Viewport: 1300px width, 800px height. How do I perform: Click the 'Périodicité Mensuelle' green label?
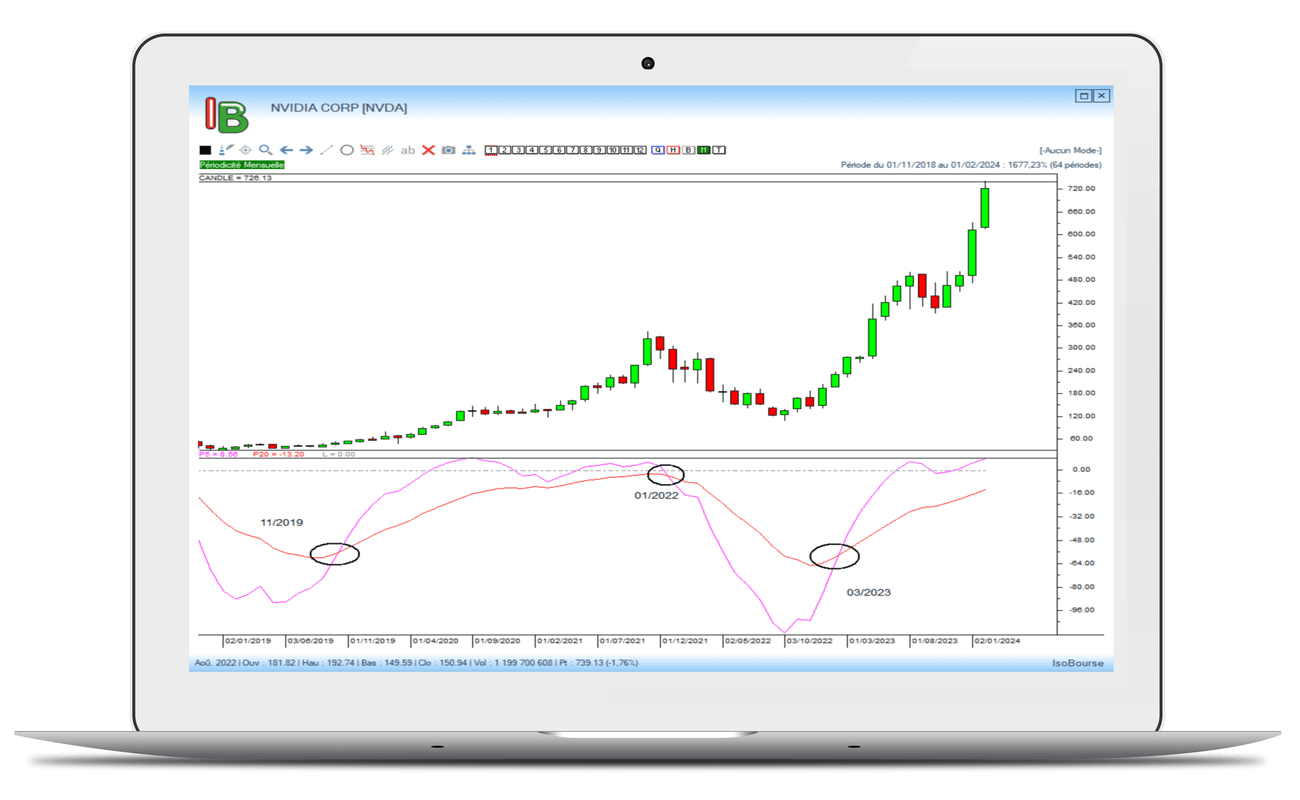click(x=242, y=165)
